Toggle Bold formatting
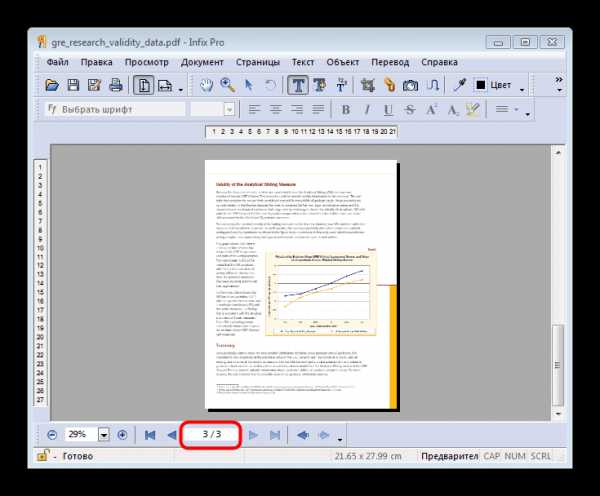 (346, 110)
